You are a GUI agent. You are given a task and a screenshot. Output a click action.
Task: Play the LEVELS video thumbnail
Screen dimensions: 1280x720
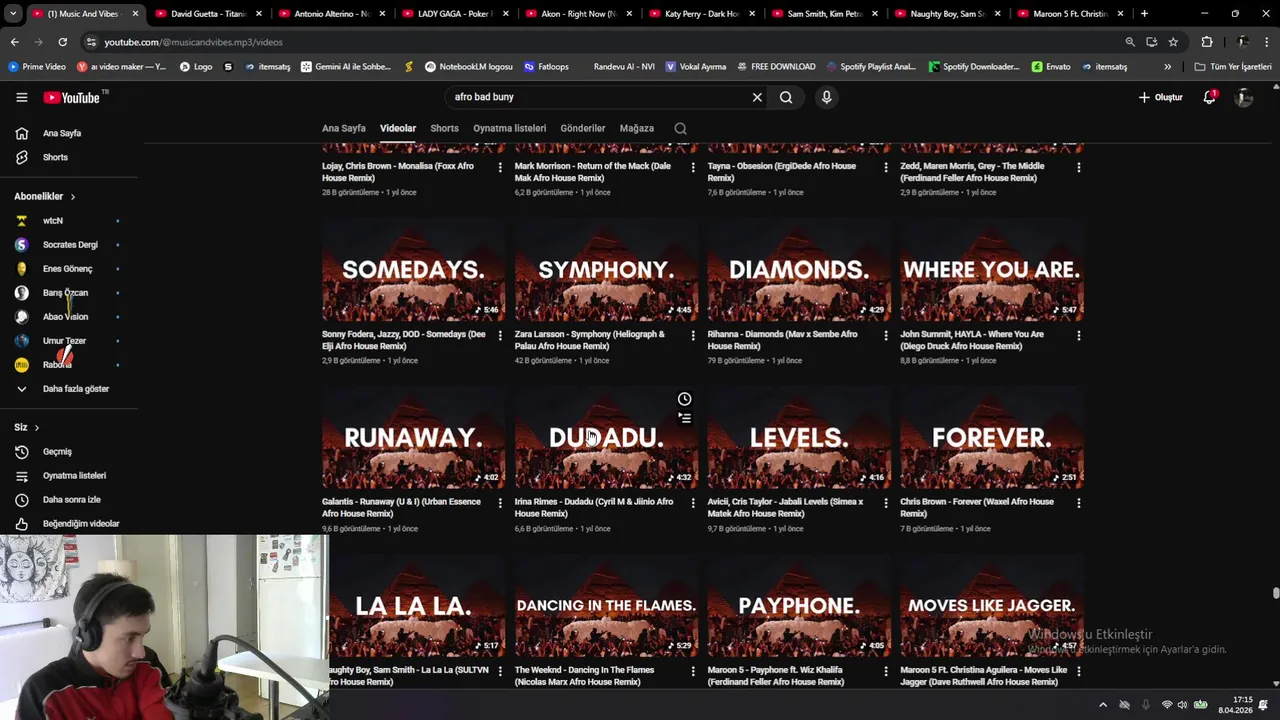tap(799, 438)
